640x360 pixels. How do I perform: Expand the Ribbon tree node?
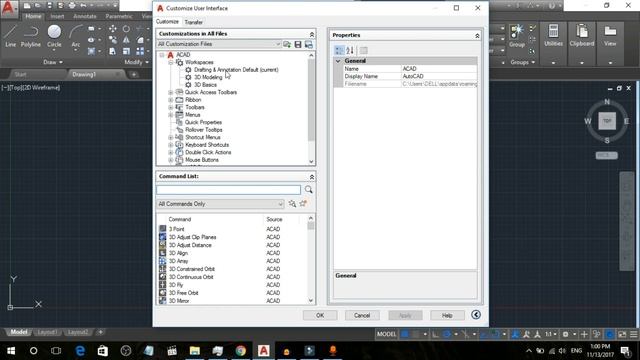point(171,100)
